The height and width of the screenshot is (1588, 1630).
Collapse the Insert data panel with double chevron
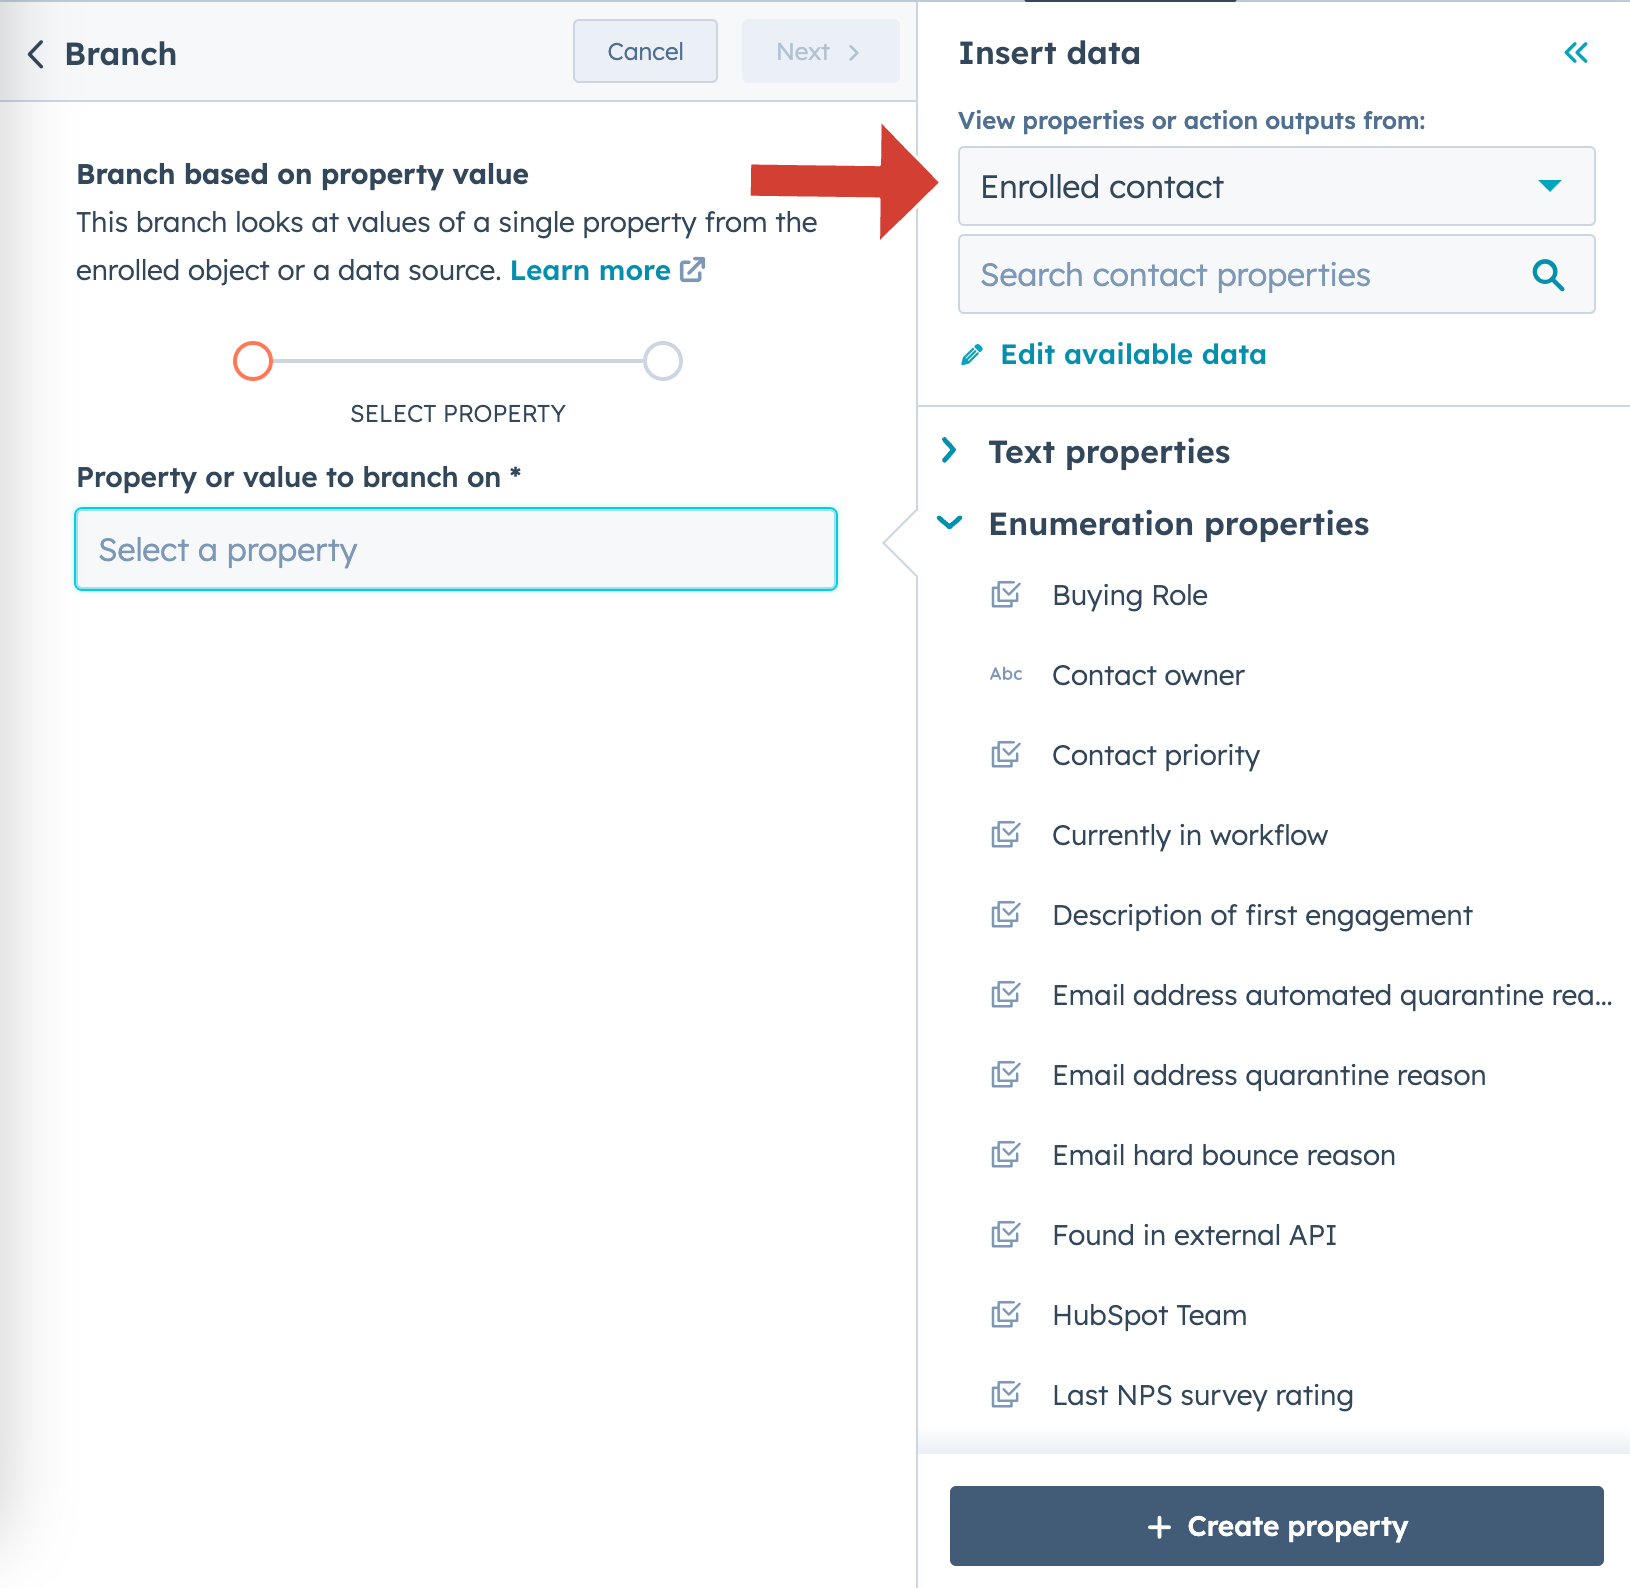[1575, 54]
